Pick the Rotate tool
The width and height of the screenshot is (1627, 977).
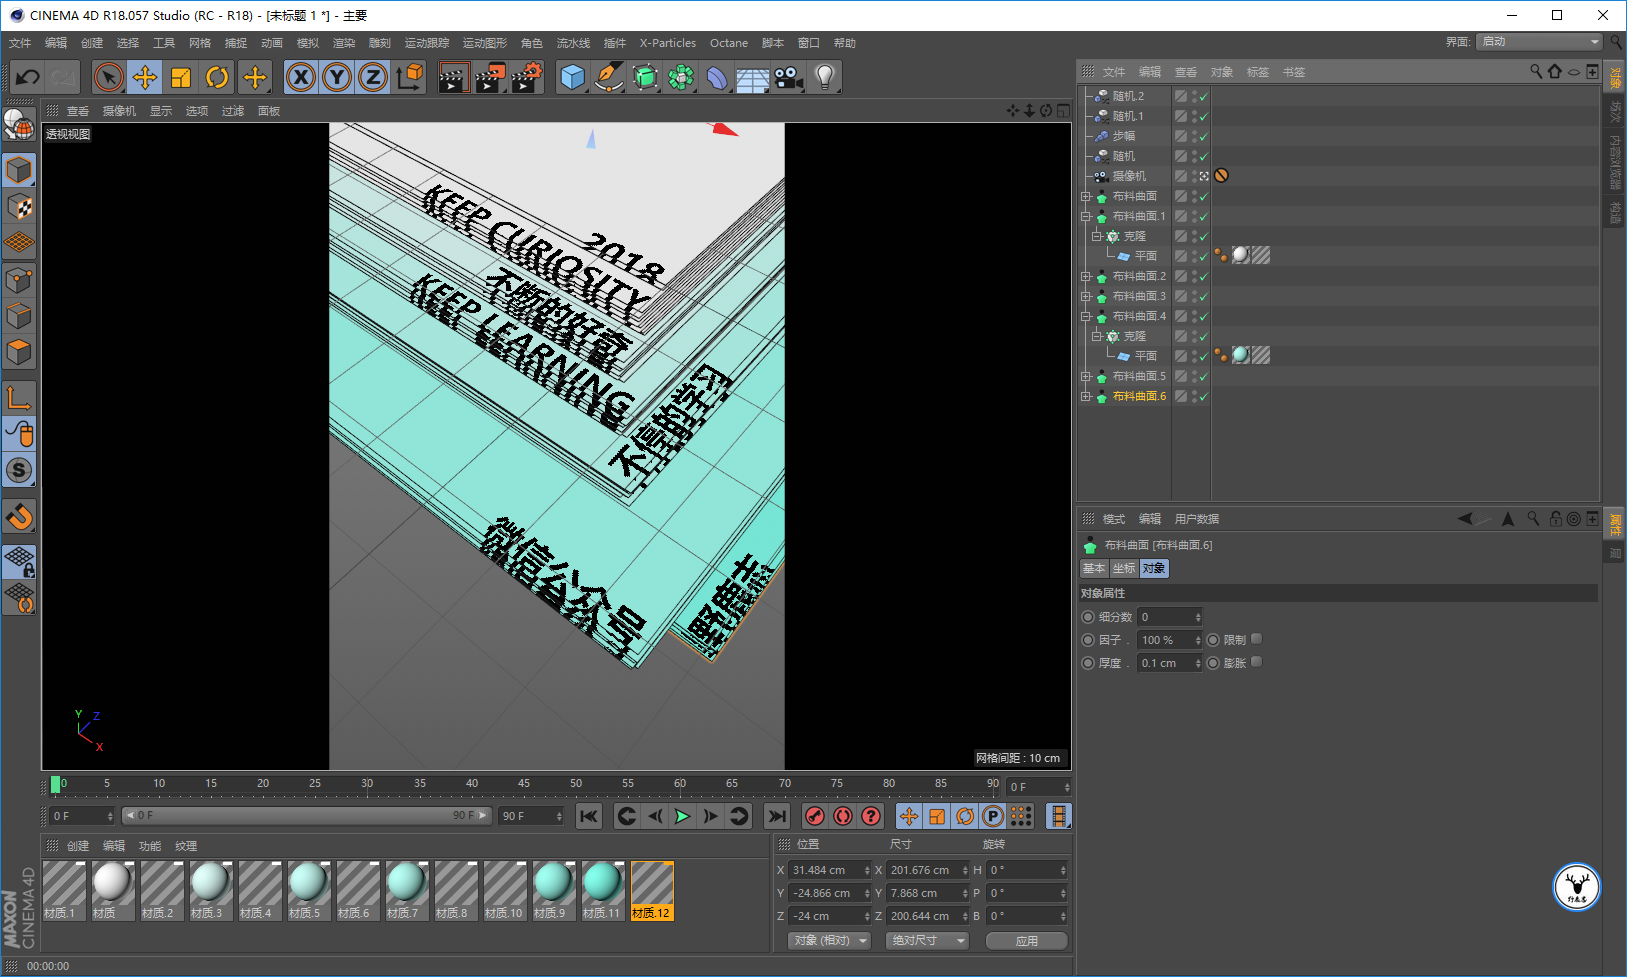[217, 77]
